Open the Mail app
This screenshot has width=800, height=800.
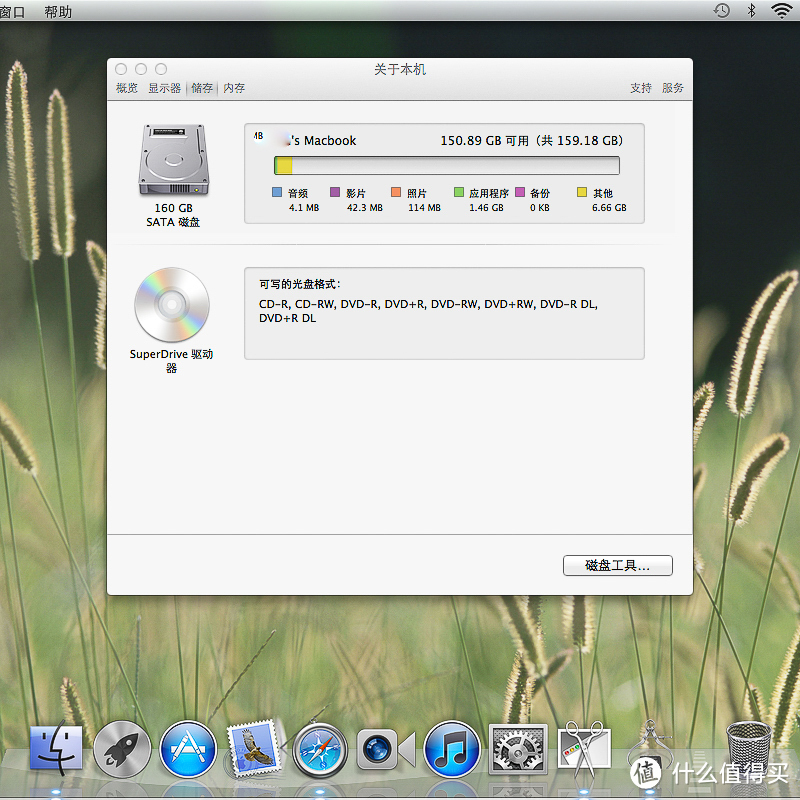254,748
